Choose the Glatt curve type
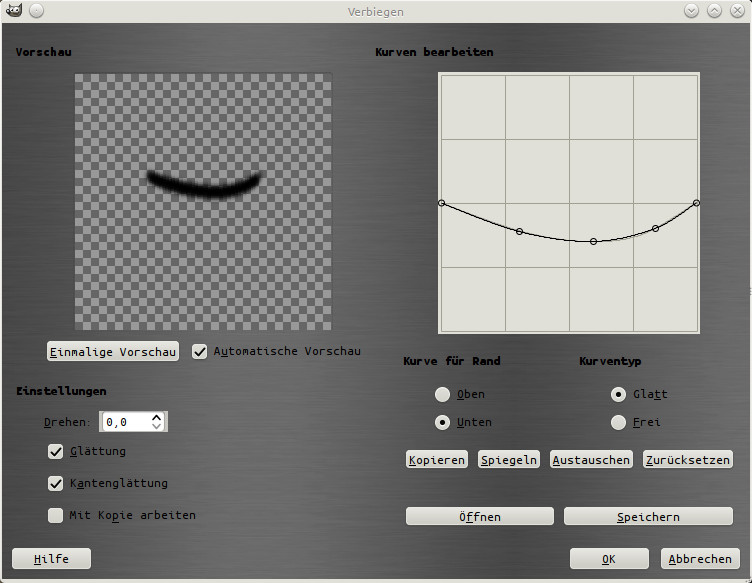This screenshot has height=583, width=752. click(619, 394)
